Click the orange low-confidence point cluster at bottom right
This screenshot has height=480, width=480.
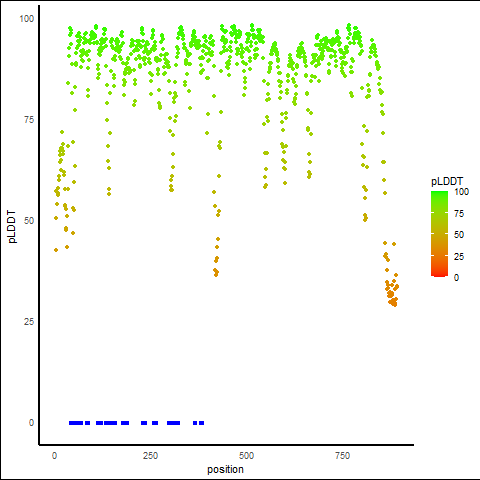click(392, 293)
